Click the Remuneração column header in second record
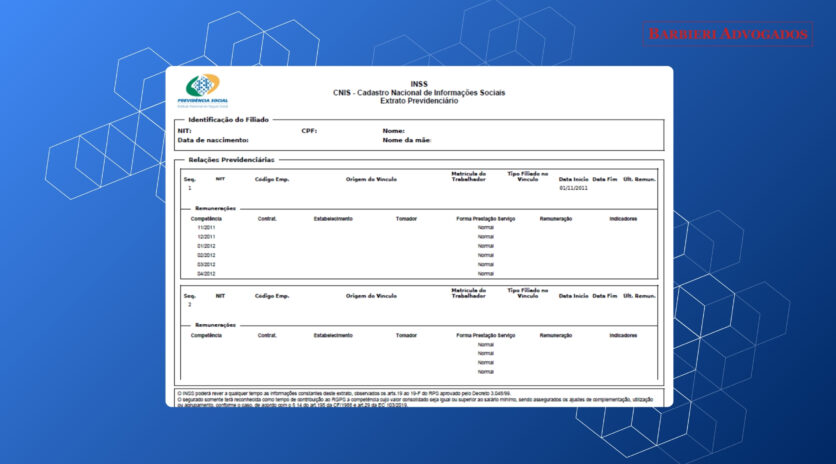The height and width of the screenshot is (464, 836). pos(555,335)
